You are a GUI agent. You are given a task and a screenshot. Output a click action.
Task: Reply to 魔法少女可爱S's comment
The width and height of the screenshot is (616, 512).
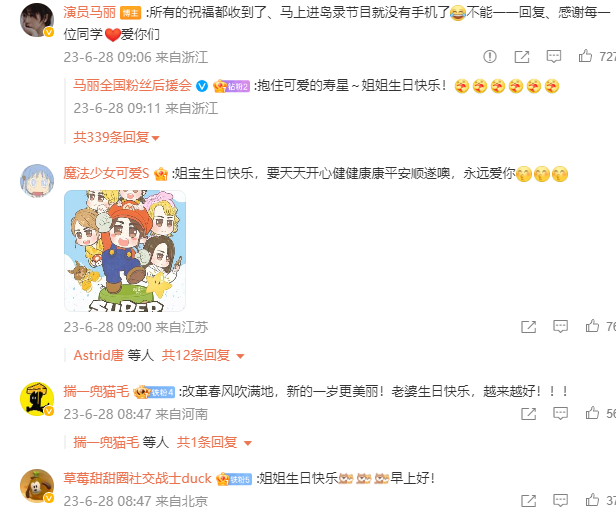click(x=560, y=327)
